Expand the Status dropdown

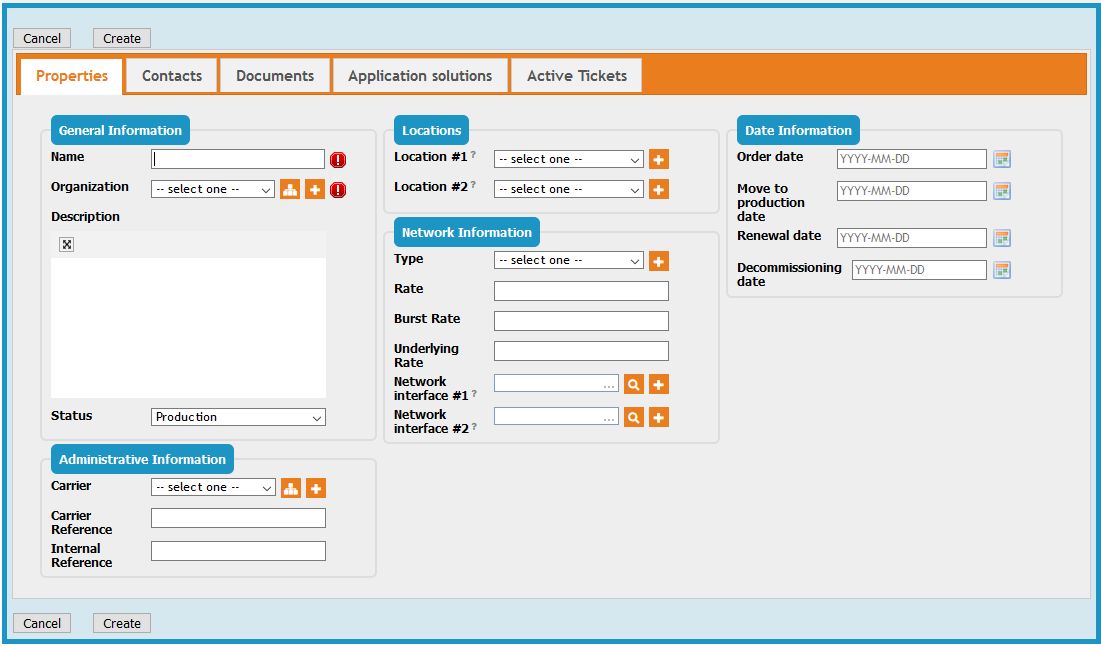tap(238, 417)
